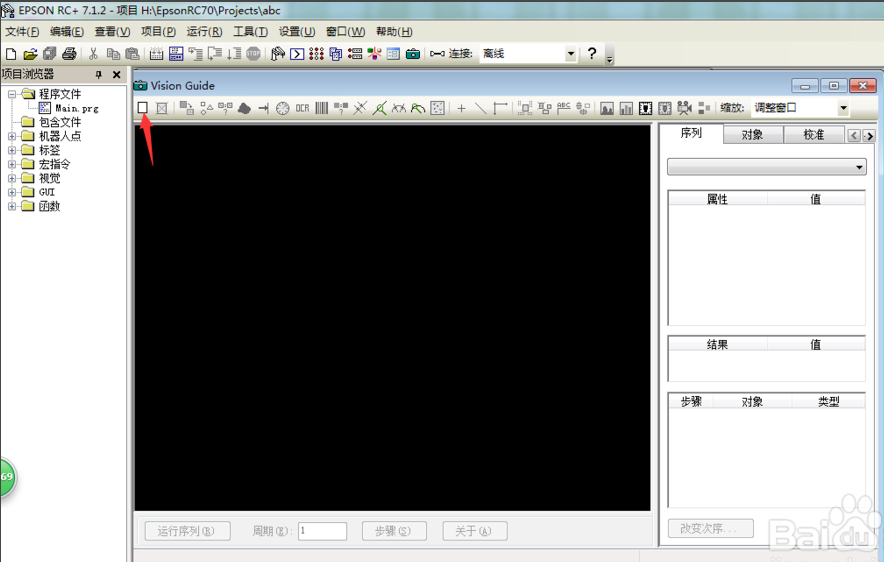Image resolution: width=884 pixels, height=562 pixels.
Task: Open the 编辑(E) menu
Action: coord(67,32)
